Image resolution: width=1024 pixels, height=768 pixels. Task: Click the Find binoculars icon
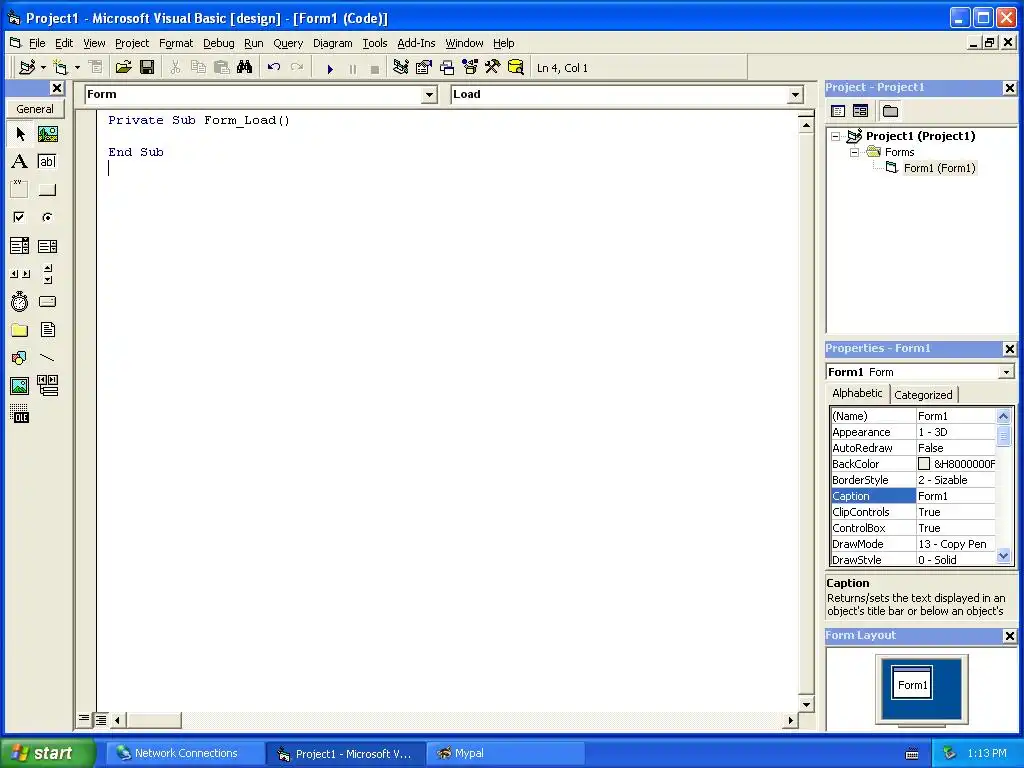tap(244, 67)
